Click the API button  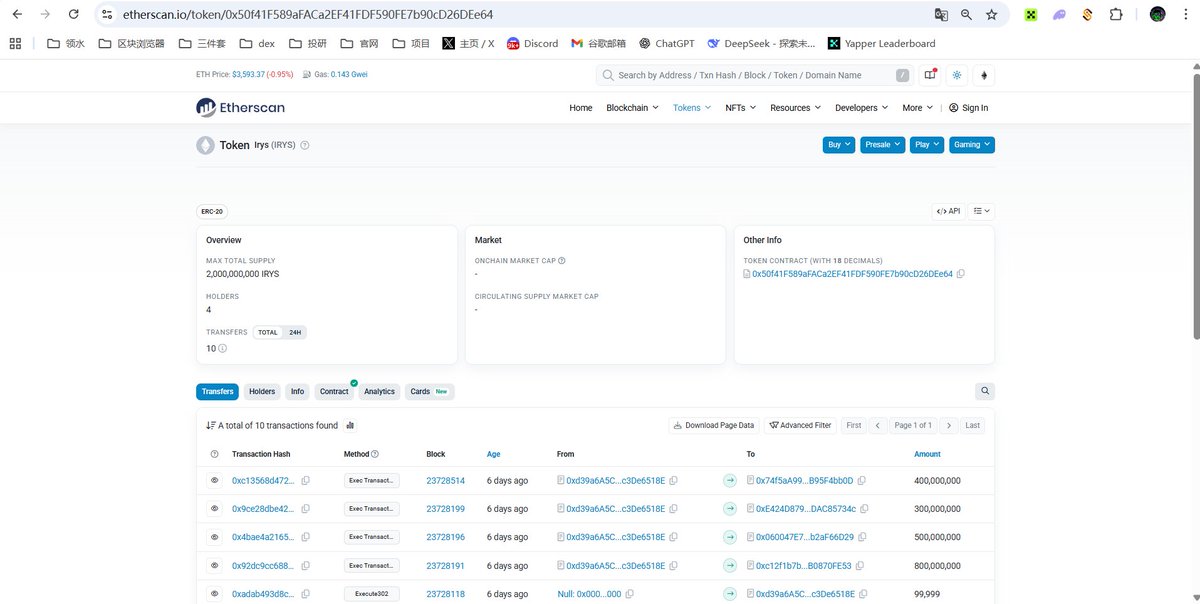(948, 211)
